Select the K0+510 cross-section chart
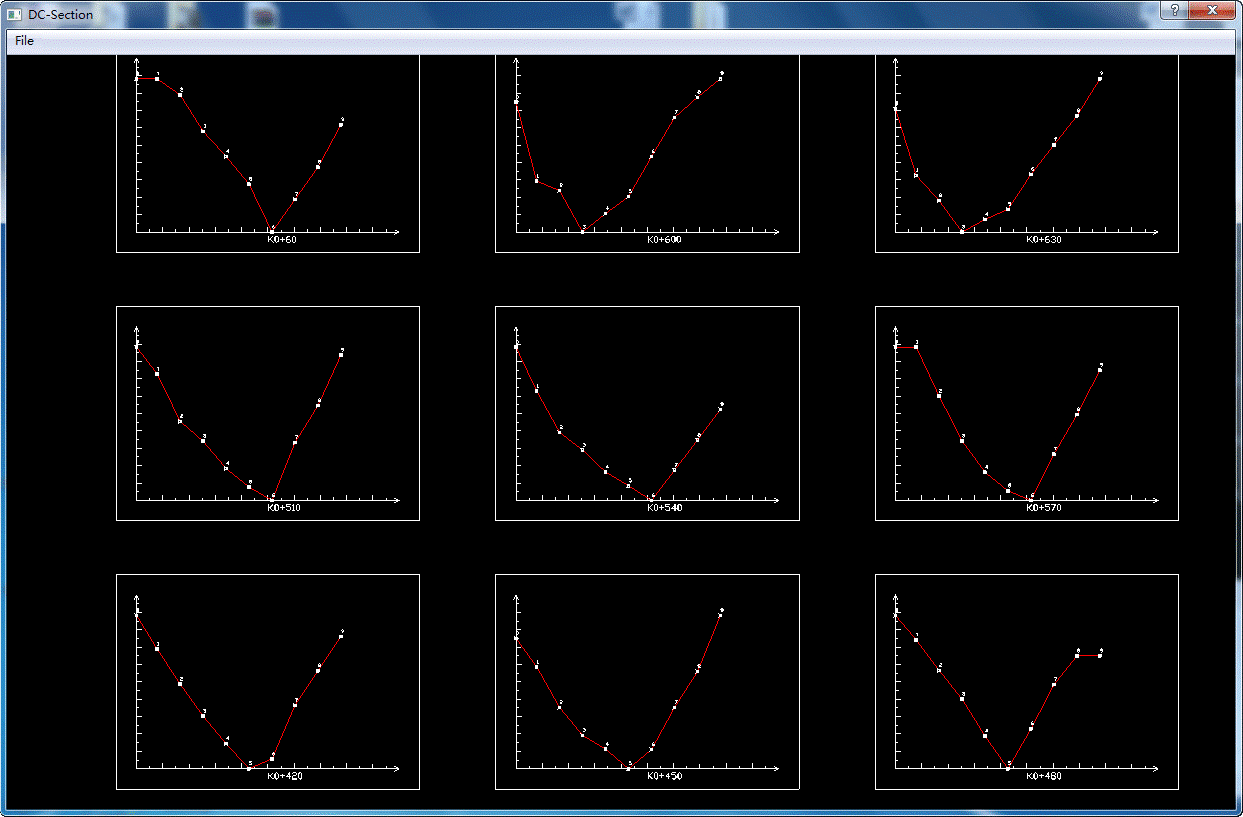1243x817 pixels. coord(268,413)
